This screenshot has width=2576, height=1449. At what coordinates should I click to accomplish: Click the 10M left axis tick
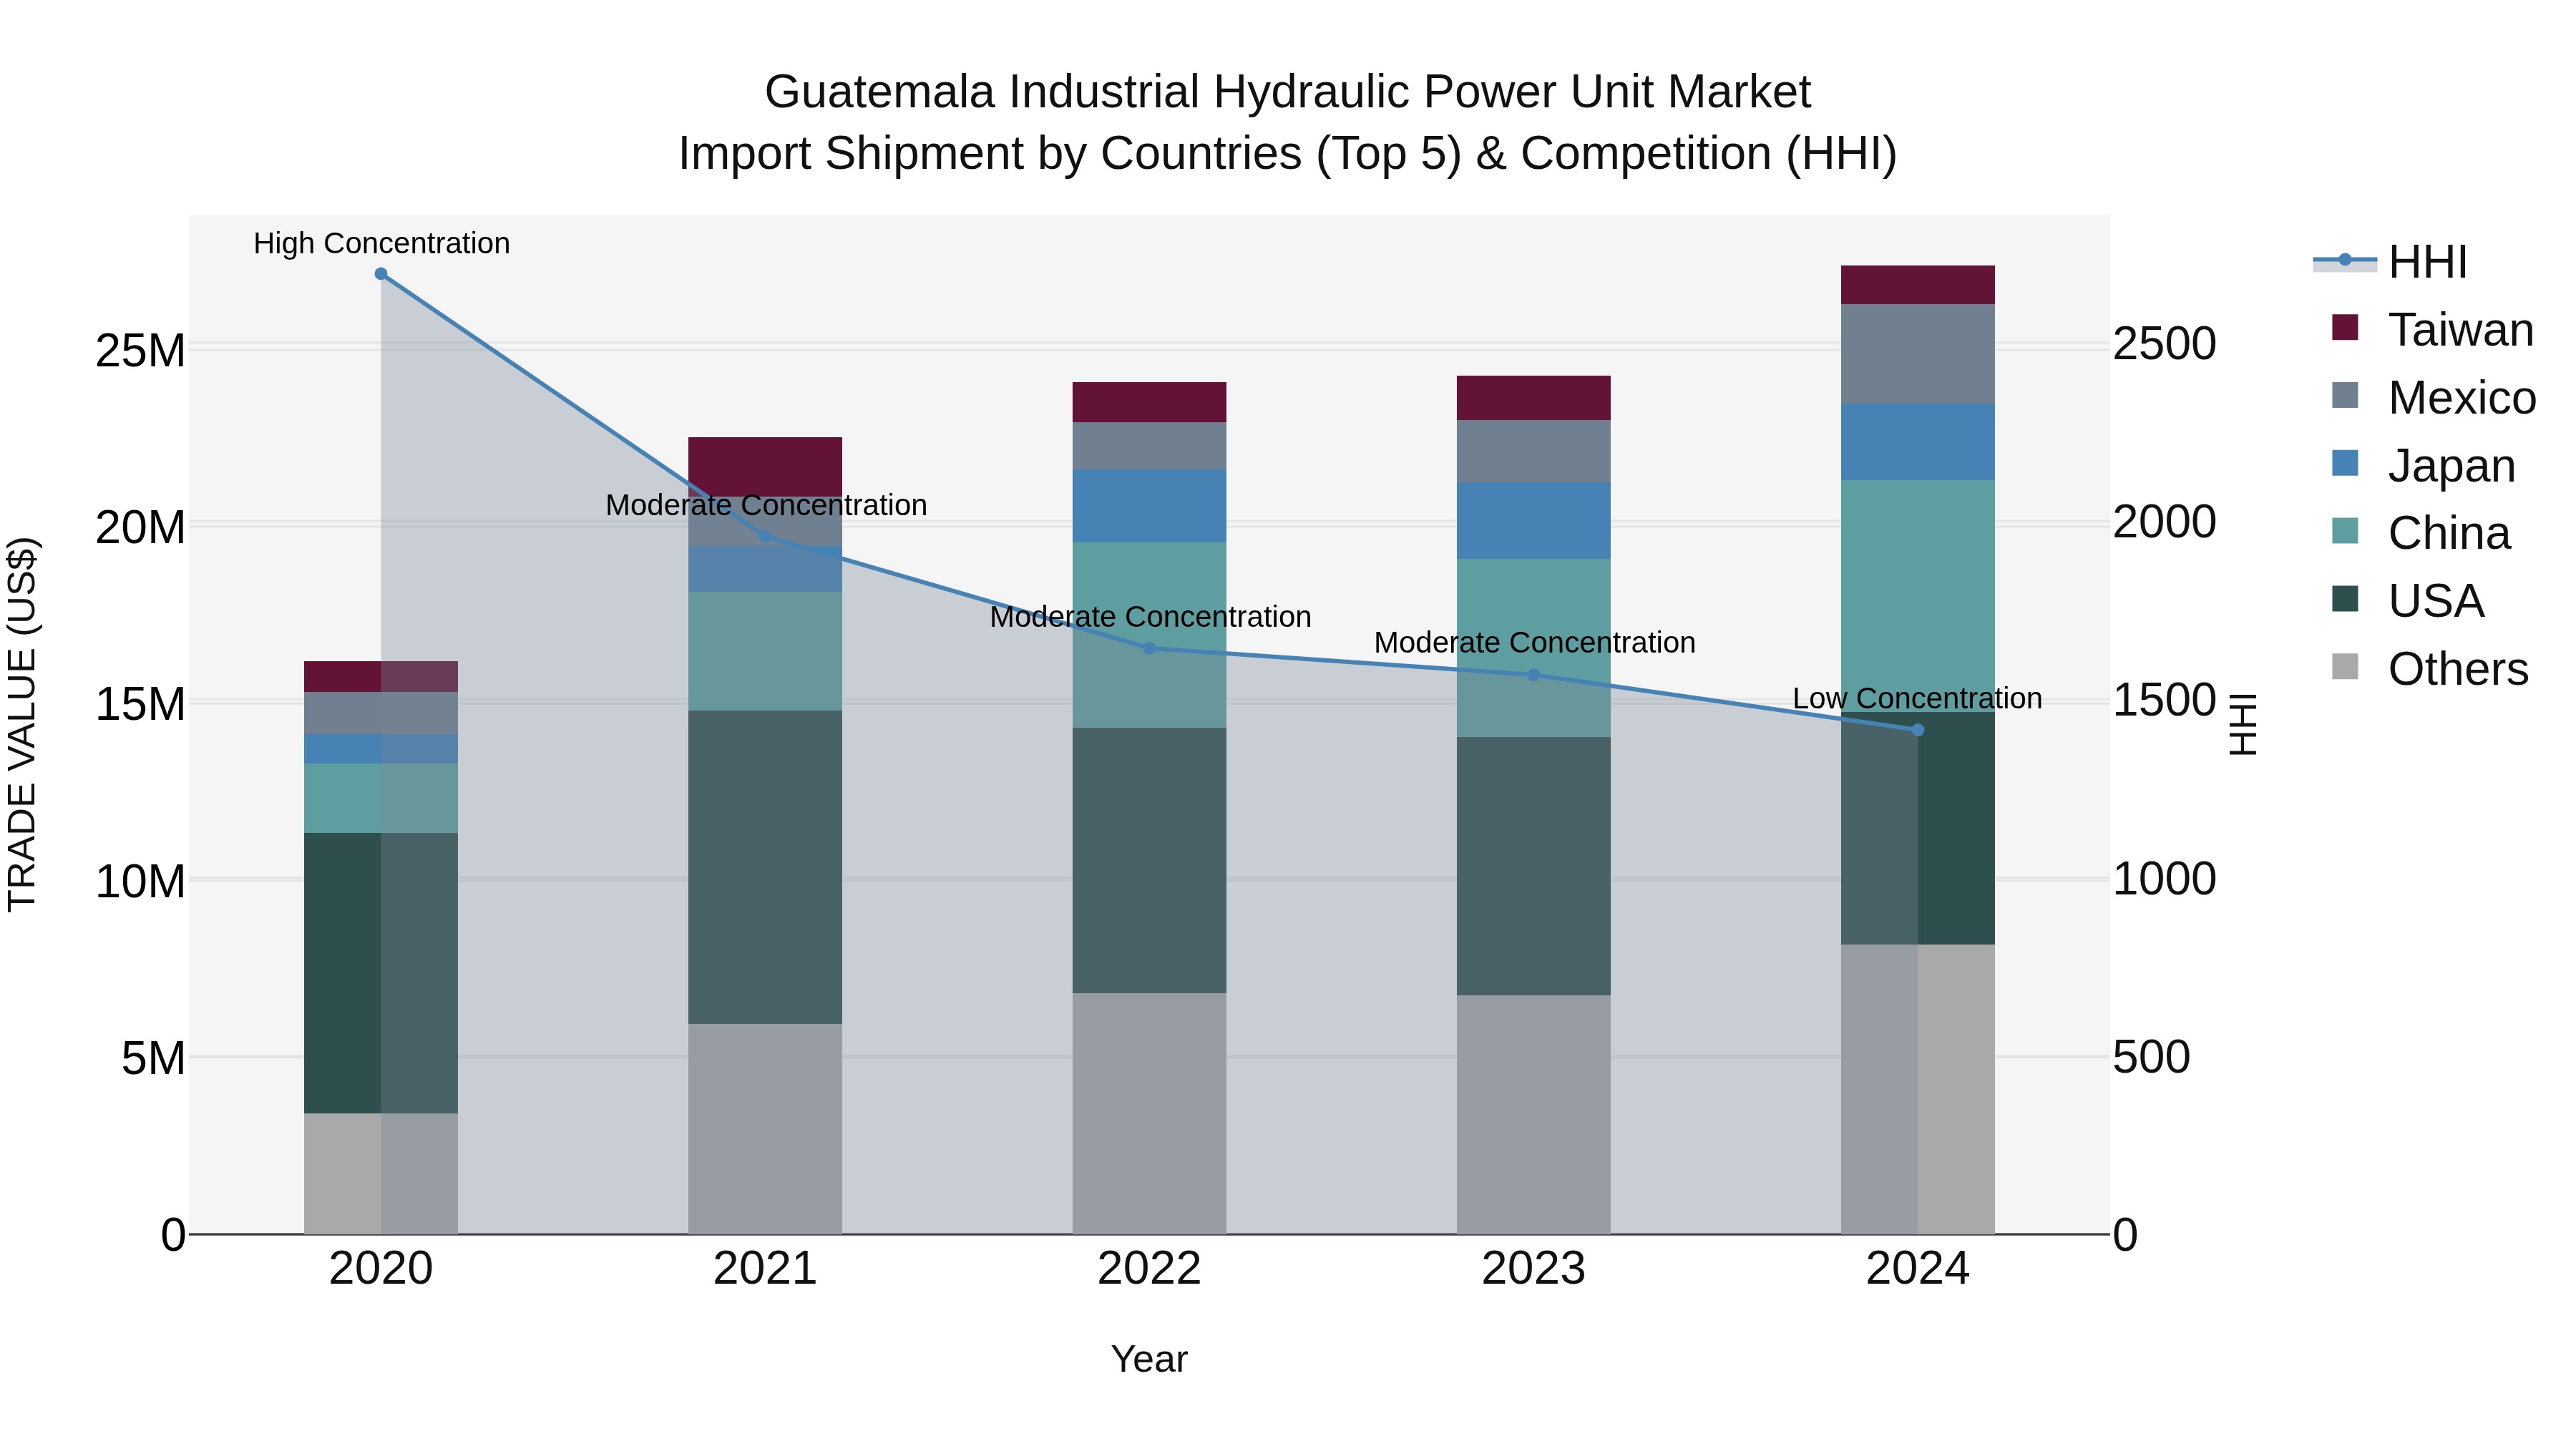140,882
